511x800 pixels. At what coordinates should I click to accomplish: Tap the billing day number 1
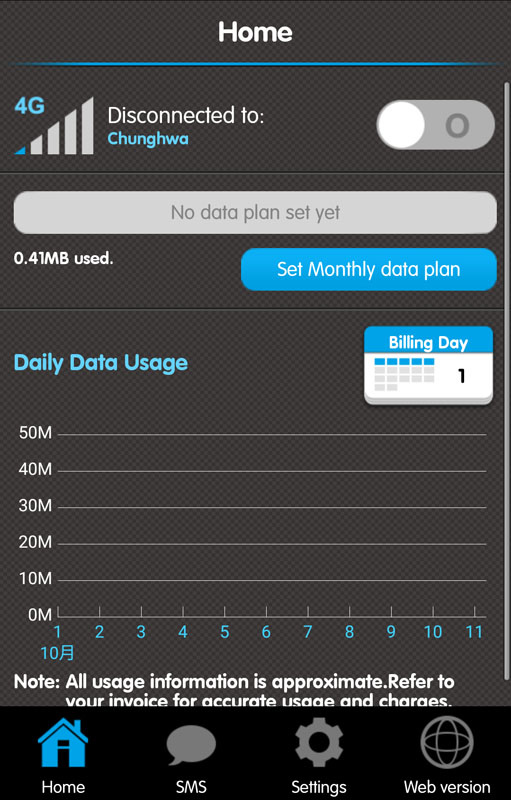pyautogui.click(x=462, y=376)
